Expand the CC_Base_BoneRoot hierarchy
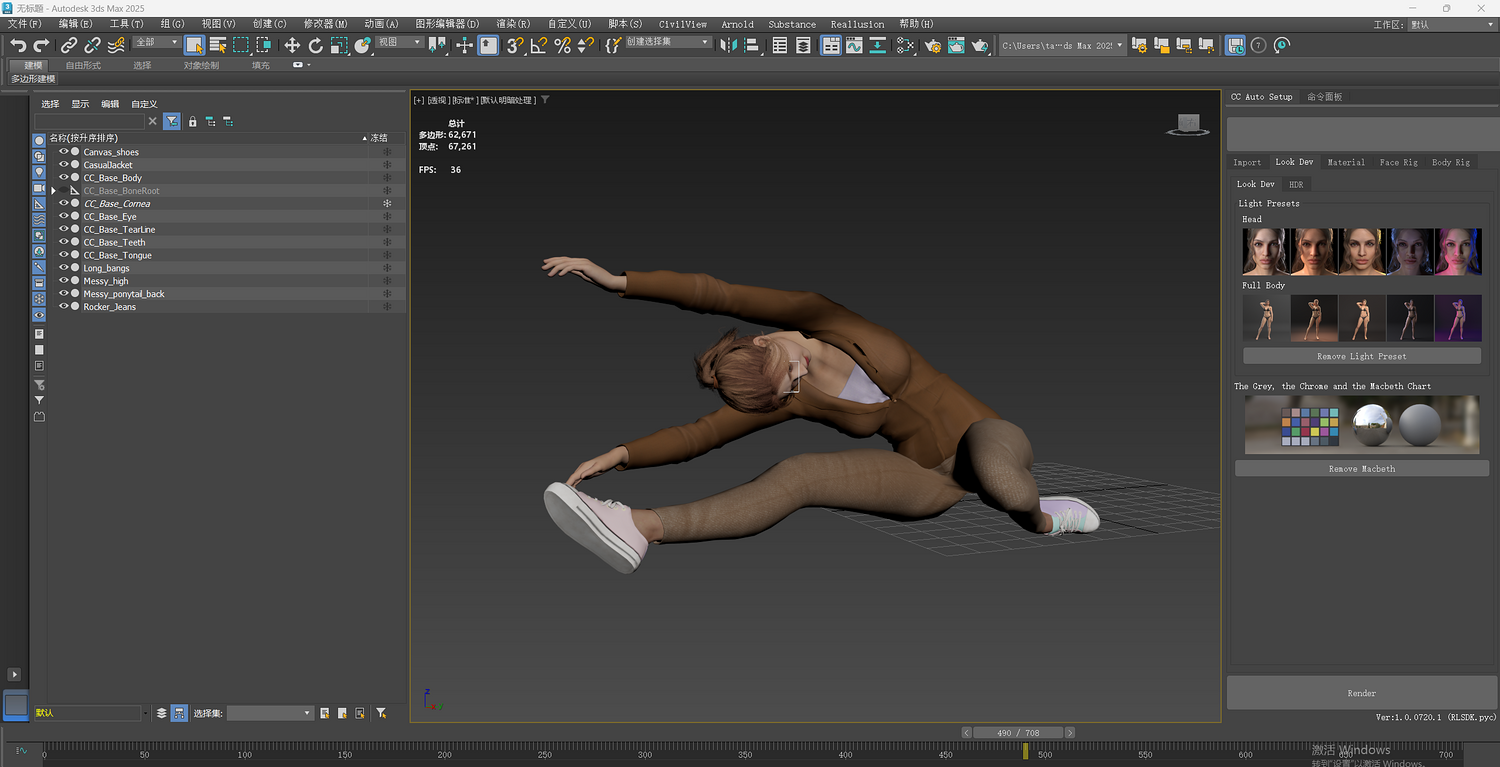The height and width of the screenshot is (767, 1500). [53, 191]
